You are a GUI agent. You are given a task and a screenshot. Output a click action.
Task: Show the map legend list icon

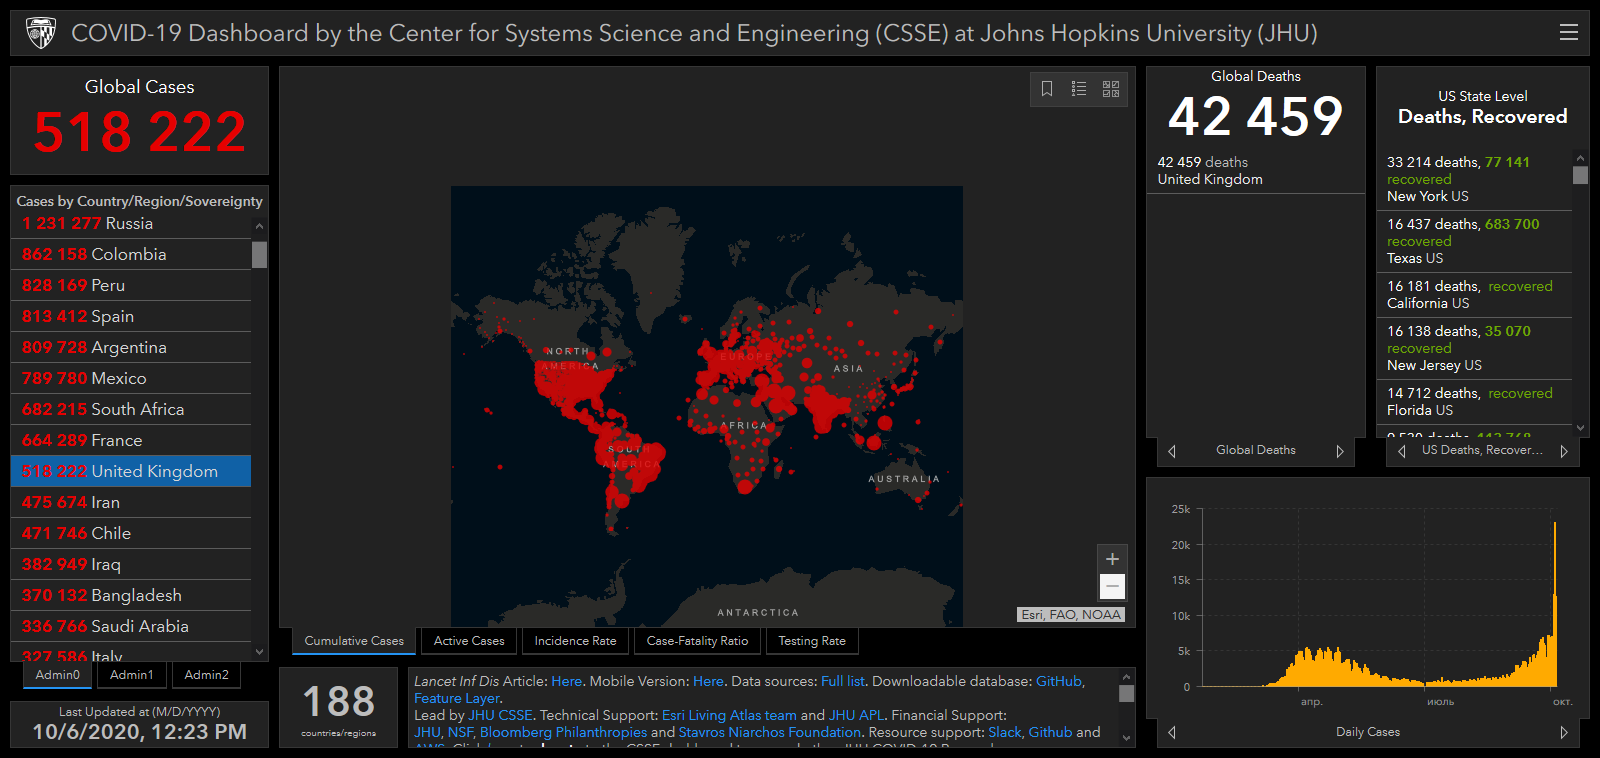click(1079, 89)
